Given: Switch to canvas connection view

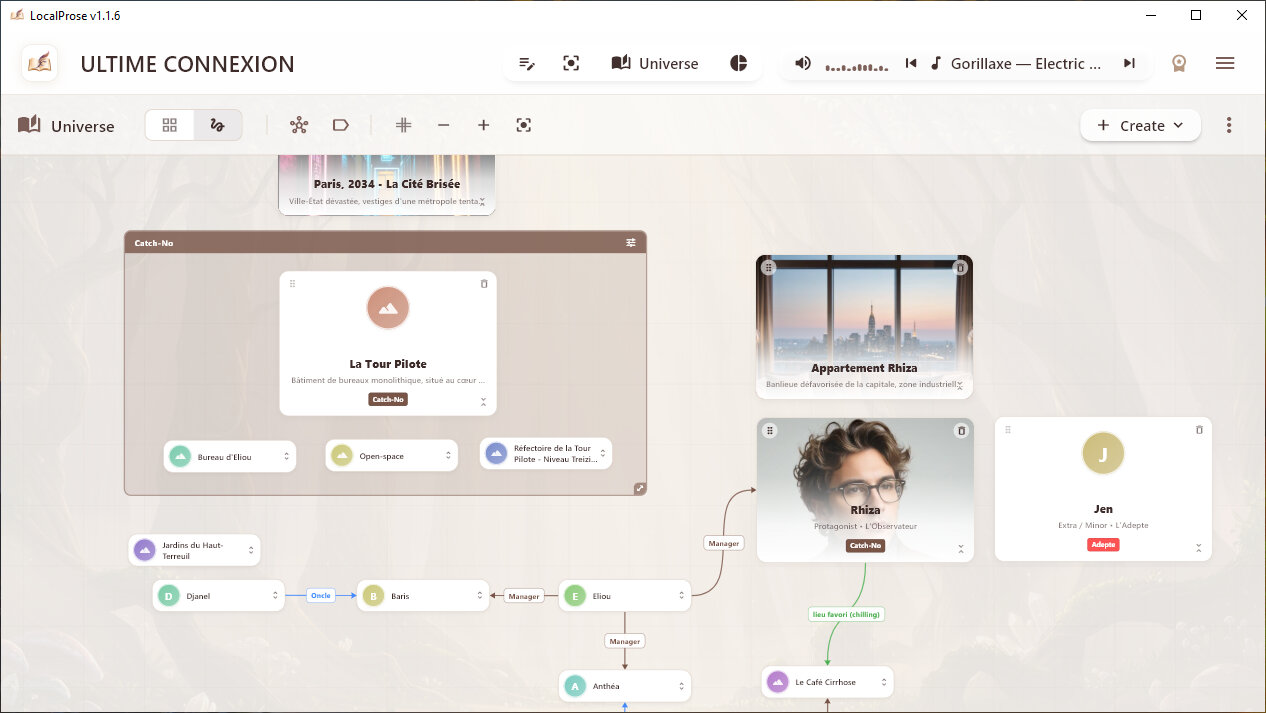Looking at the screenshot, I should [217, 125].
